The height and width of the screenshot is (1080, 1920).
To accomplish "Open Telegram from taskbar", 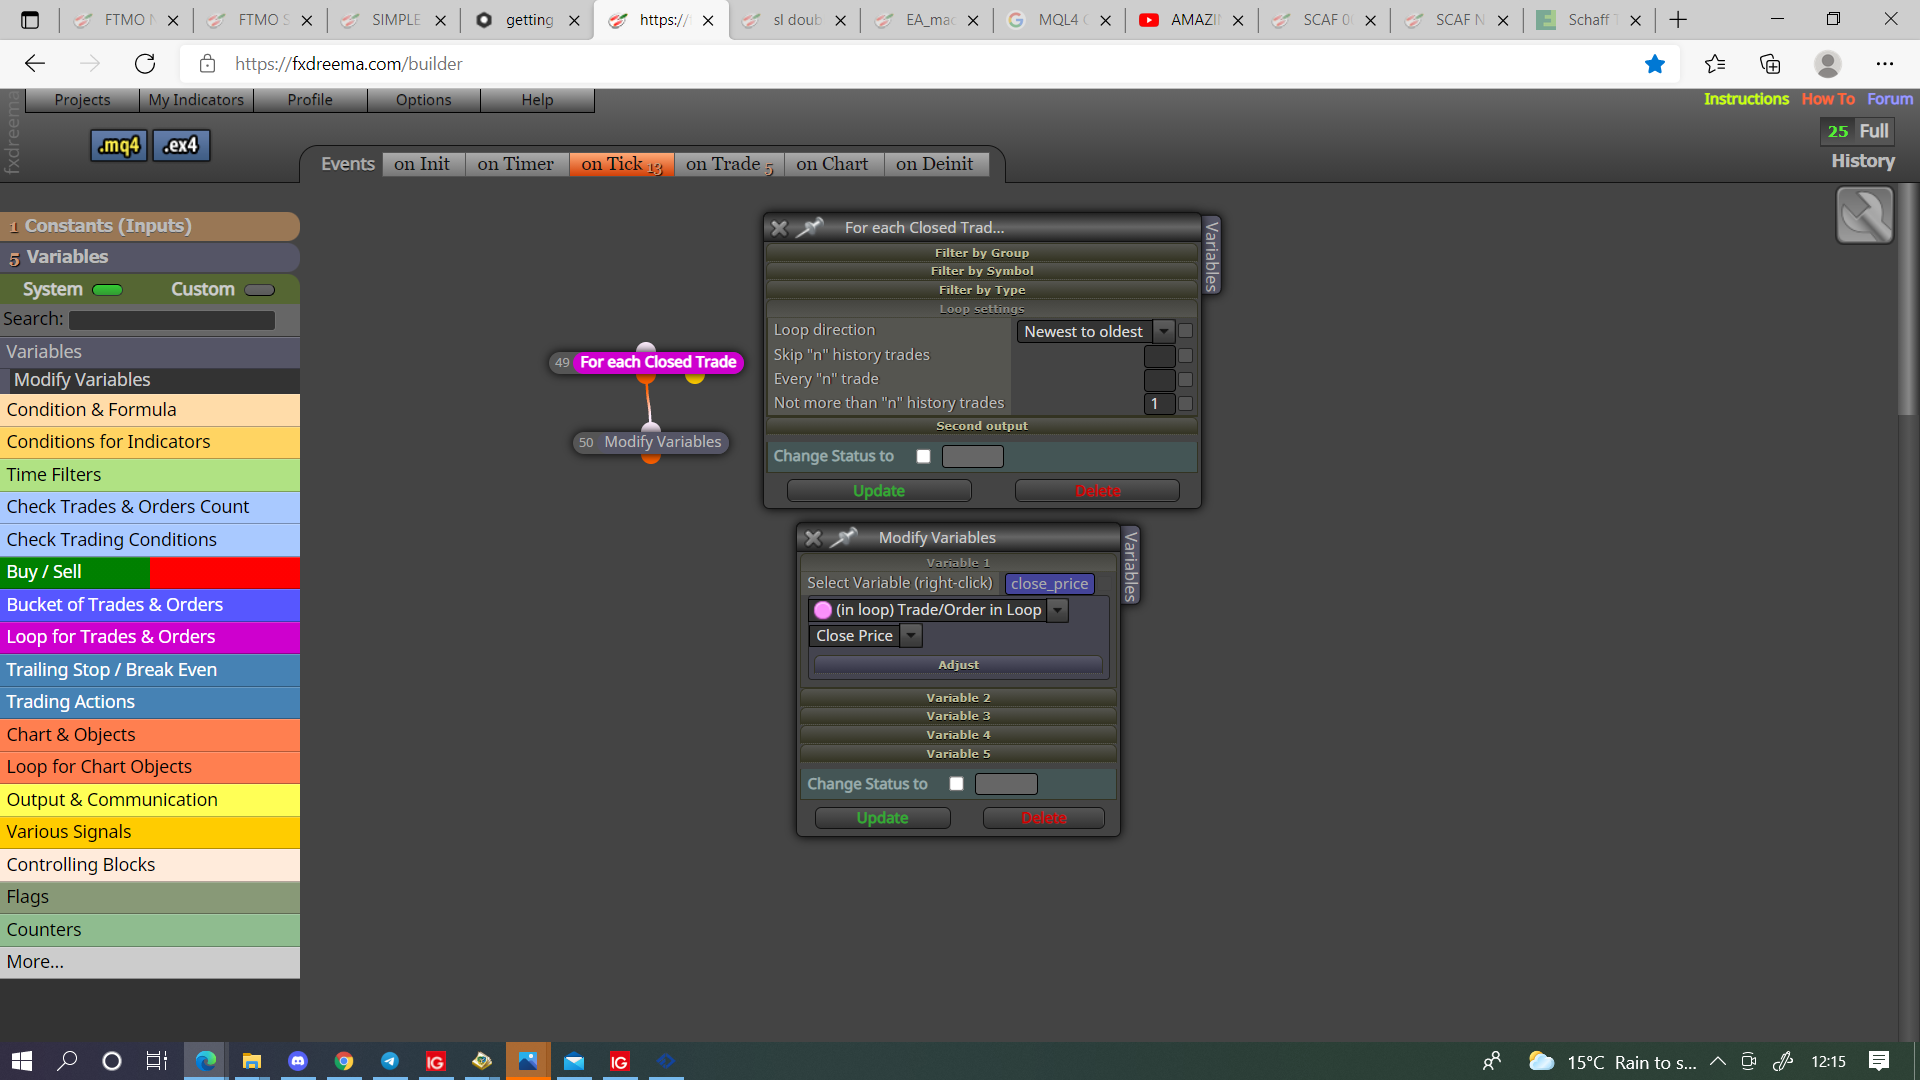I will (x=390, y=1061).
